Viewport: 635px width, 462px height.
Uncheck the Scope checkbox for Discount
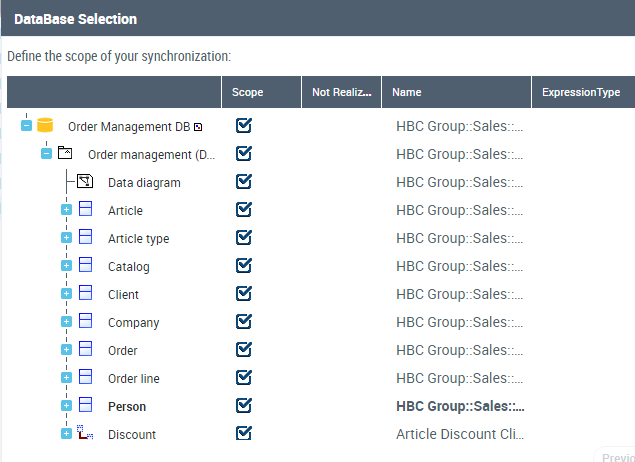[x=244, y=434]
